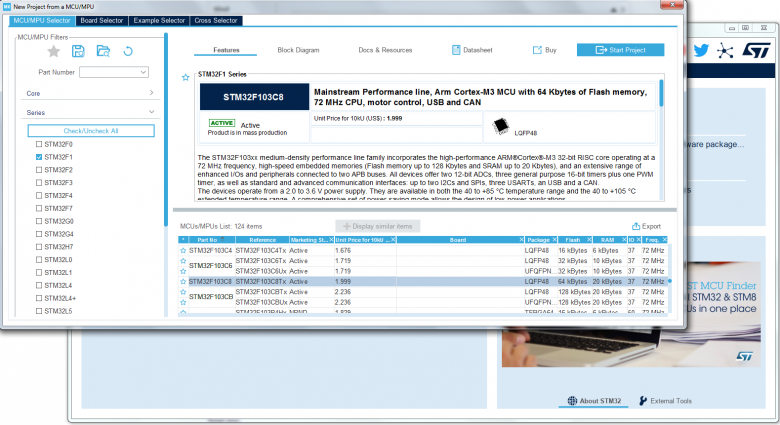Viewport: 780px width, 425px height.
Task: Star the STM32F103C6Tx row
Action: point(183,261)
